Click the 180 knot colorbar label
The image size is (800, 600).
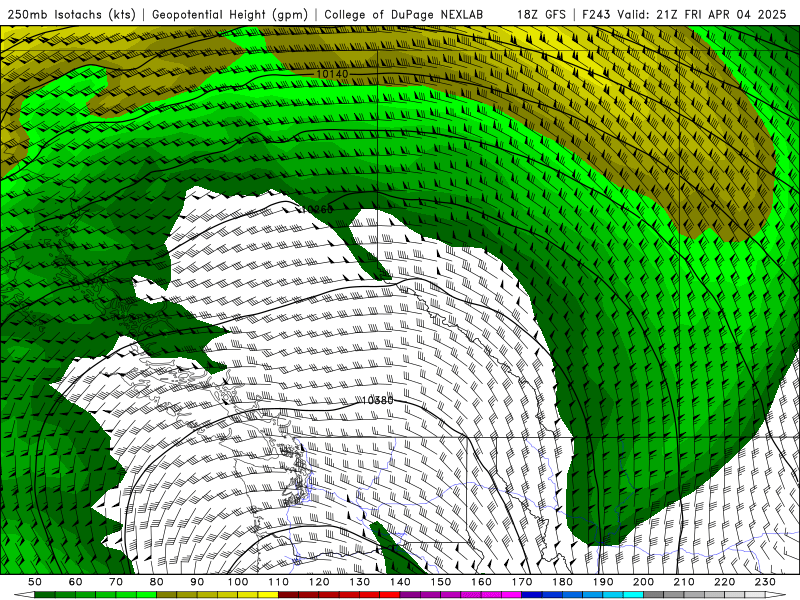pyautogui.click(x=562, y=582)
